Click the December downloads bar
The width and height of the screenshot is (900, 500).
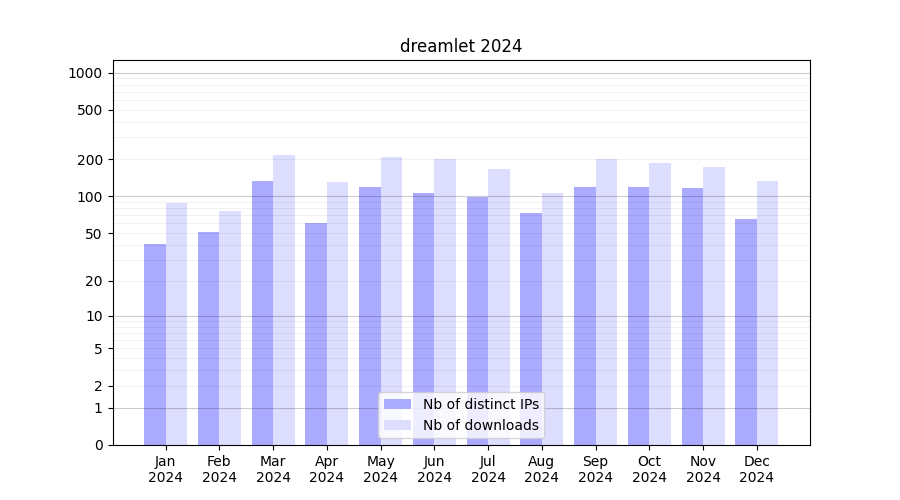point(767,313)
